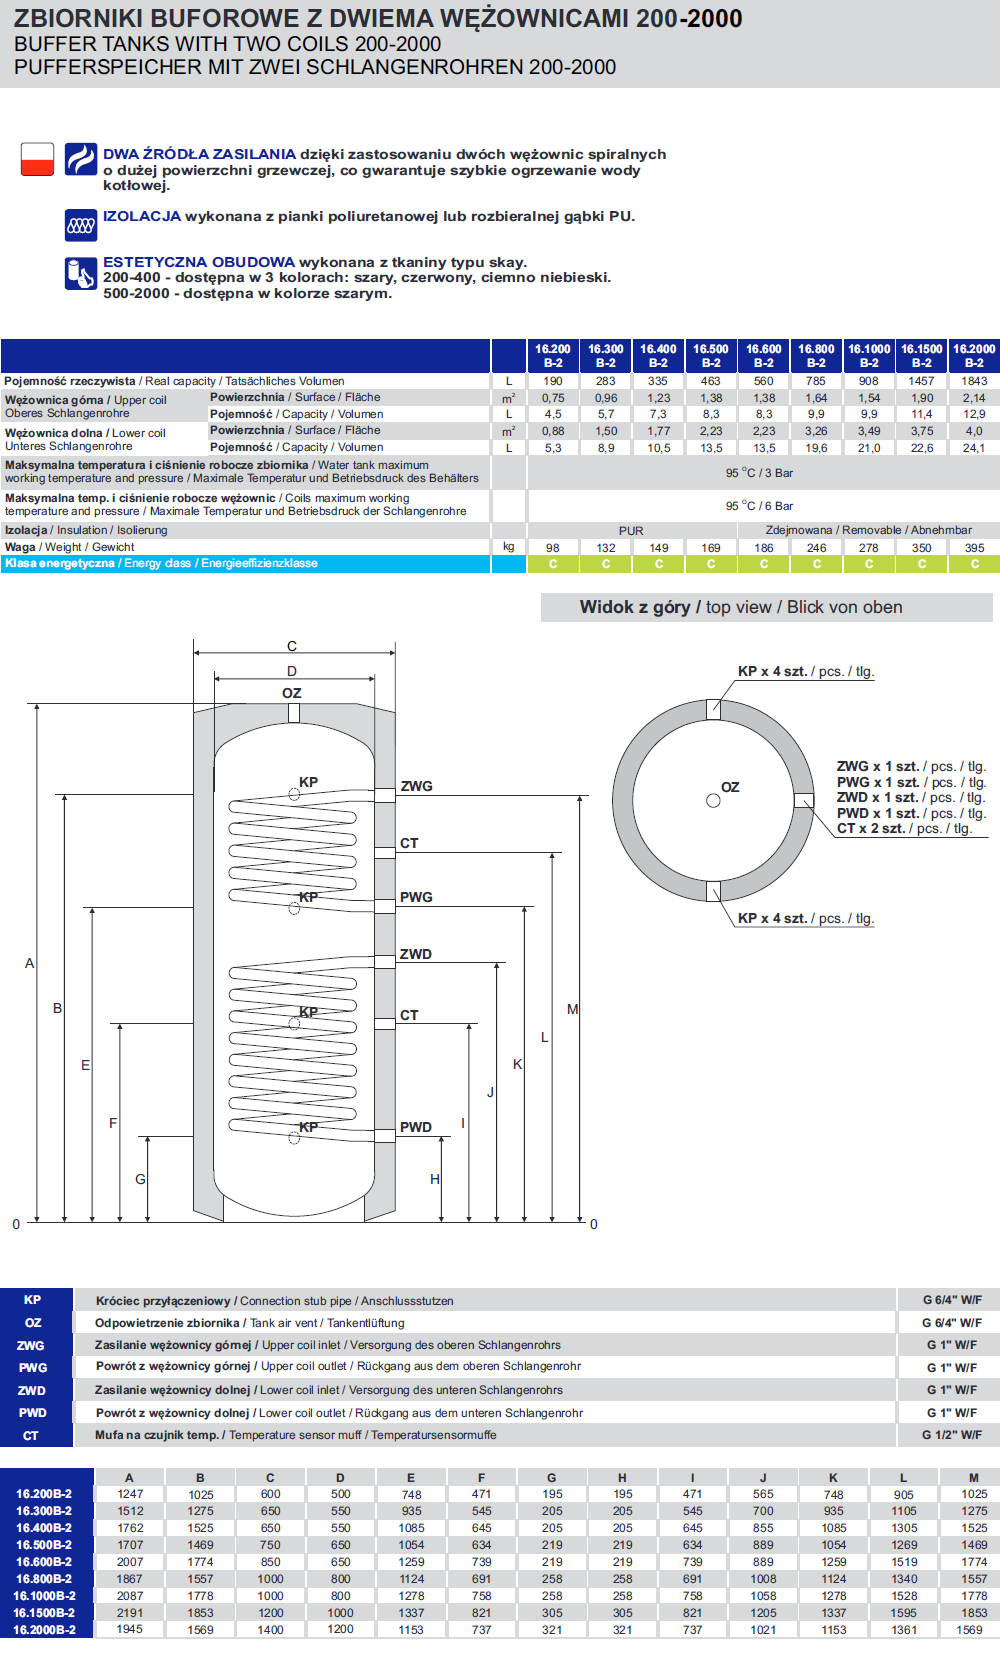Click the 'ZWD' connection label on tank drawing
This screenshot has height=1667, width=1000.
[x=416, y=954]
